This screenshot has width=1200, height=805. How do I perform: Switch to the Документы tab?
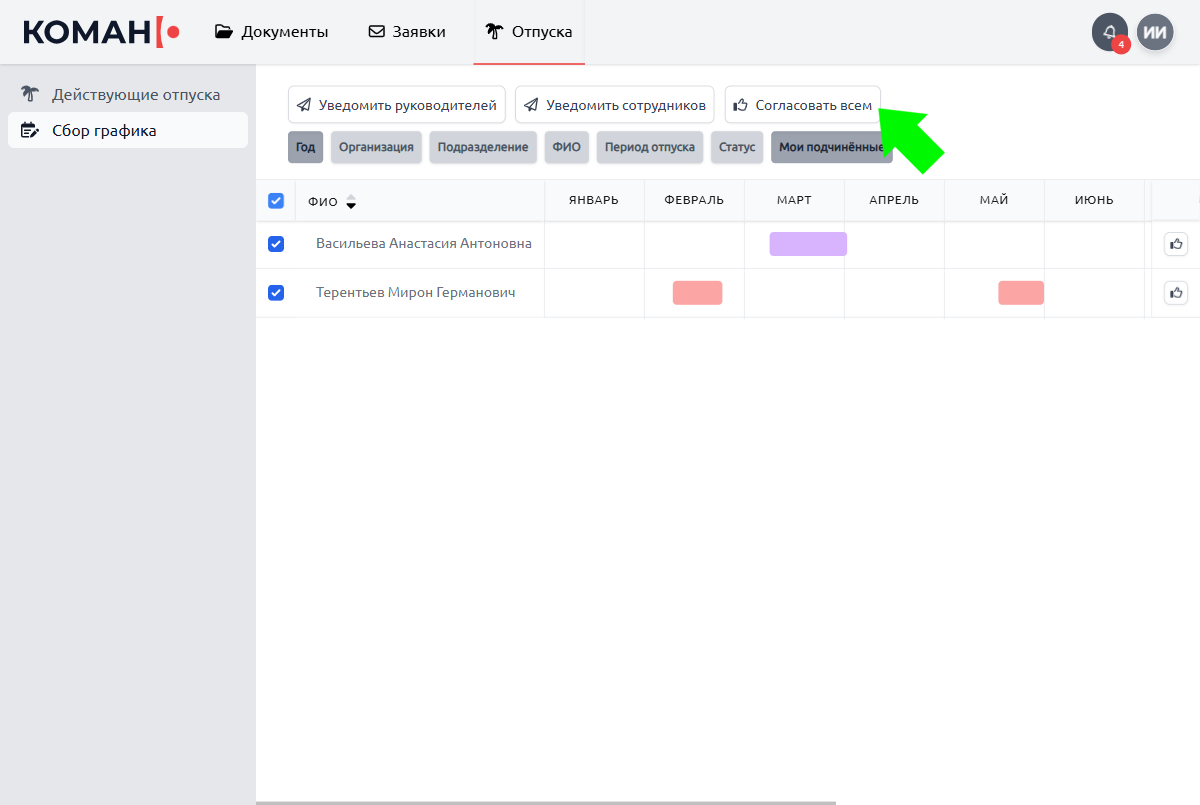(x=272, y=32)
